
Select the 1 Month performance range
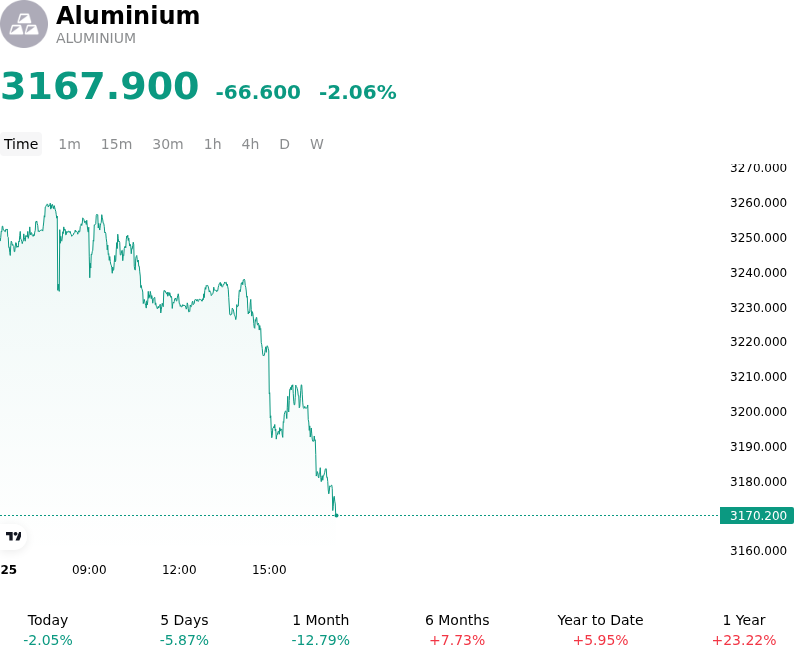pyautogui.click(x=320, y=630)
